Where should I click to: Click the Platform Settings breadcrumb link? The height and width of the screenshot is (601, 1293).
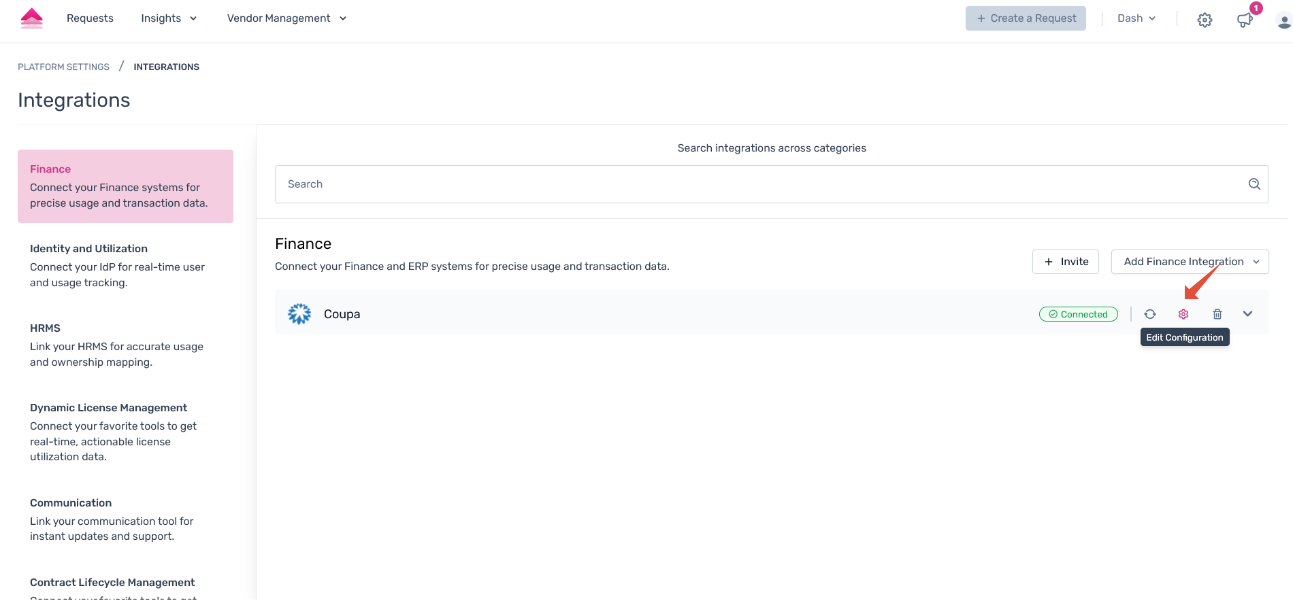tap(63, 66)
